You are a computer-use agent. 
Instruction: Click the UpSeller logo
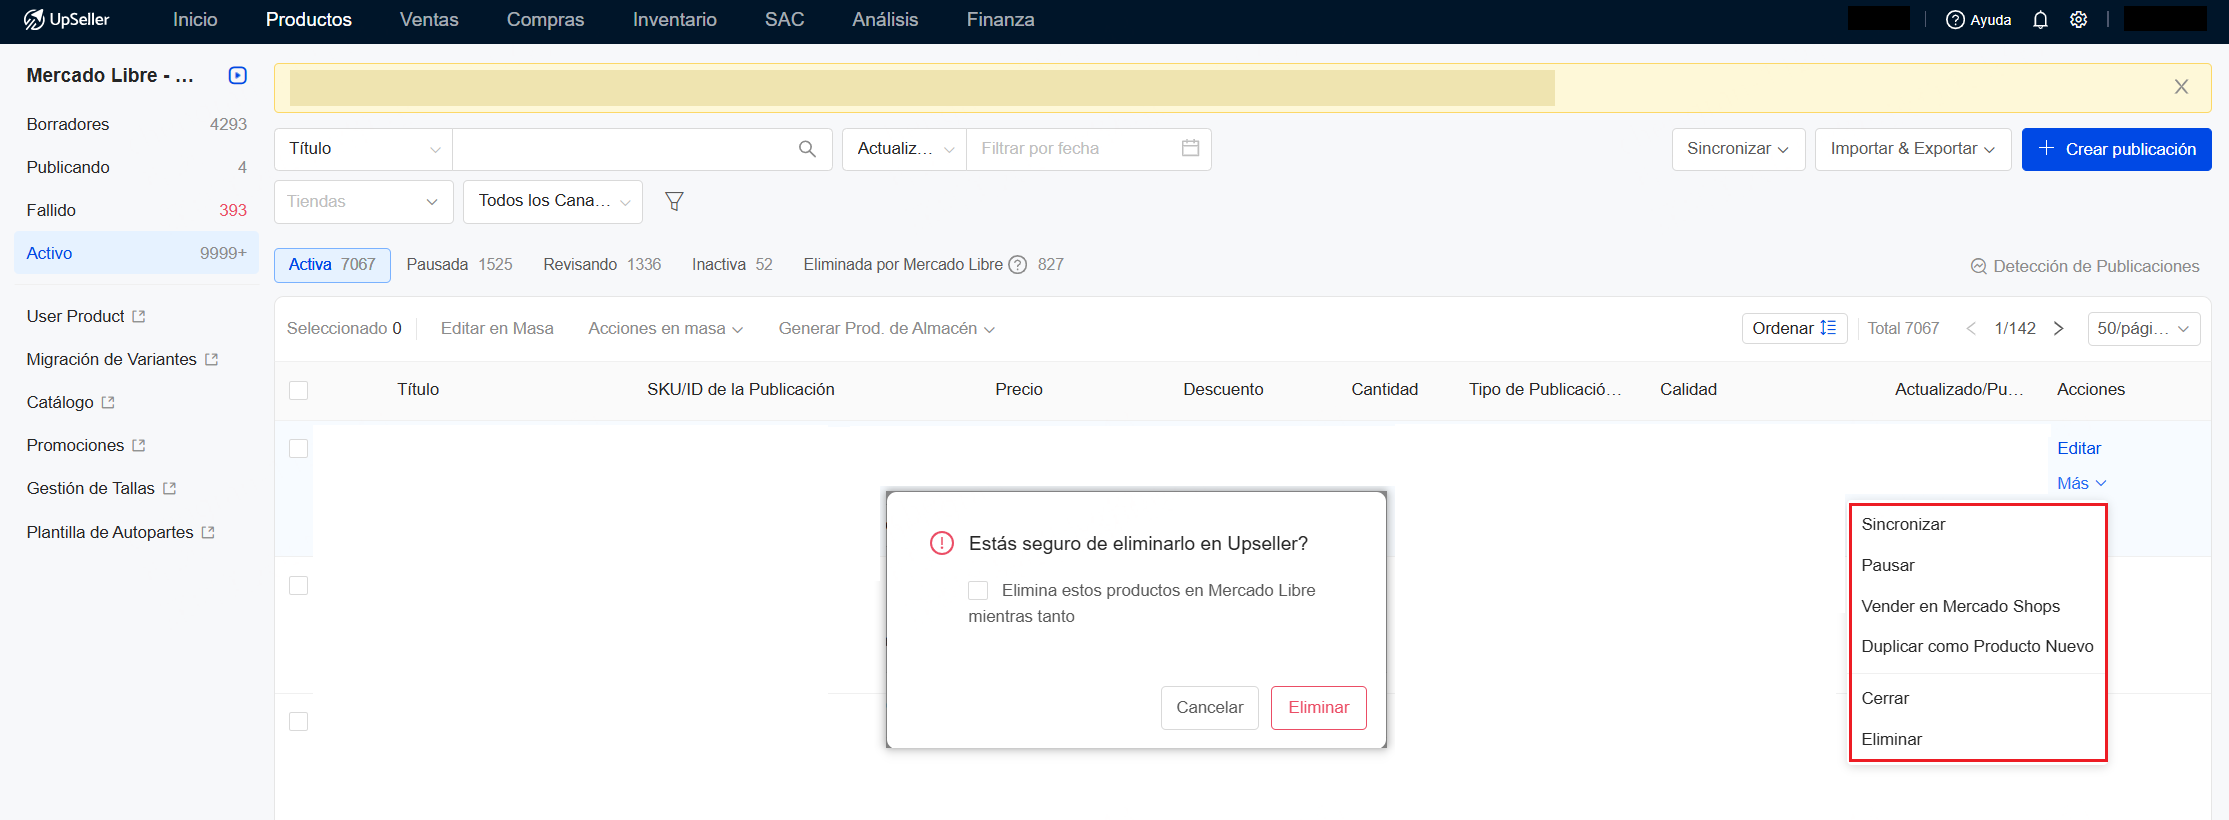coord(66,19)
